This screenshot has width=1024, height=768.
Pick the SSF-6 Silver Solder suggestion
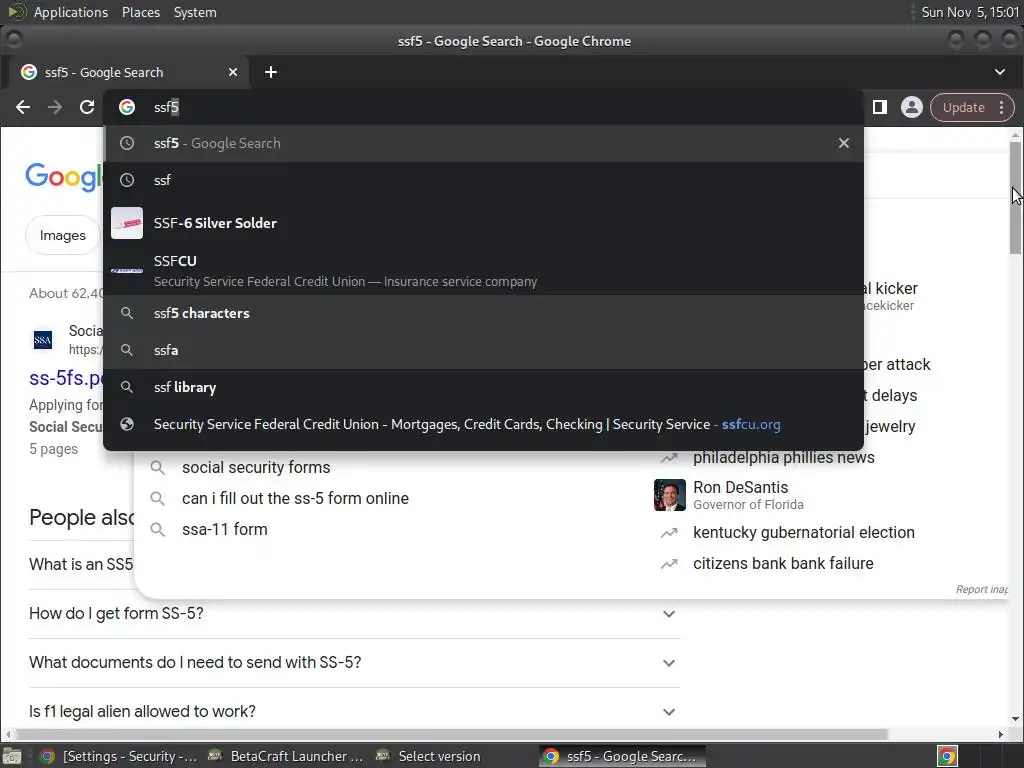point(483,223)
